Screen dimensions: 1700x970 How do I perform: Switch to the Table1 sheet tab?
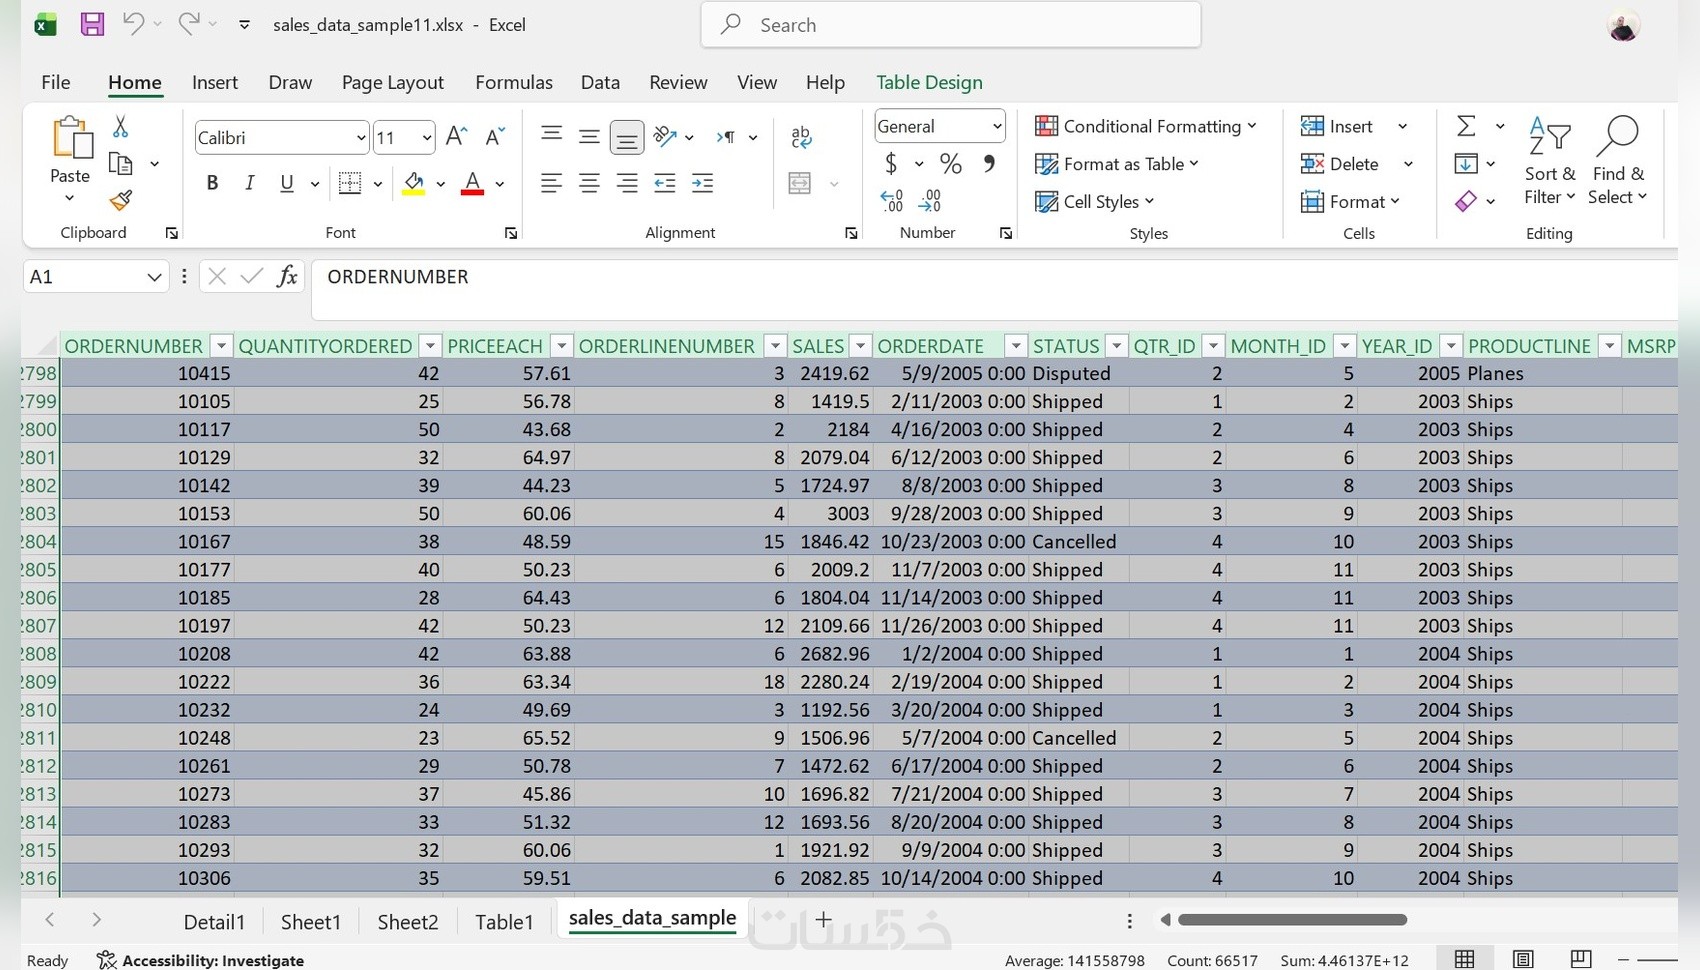point(504,921)
